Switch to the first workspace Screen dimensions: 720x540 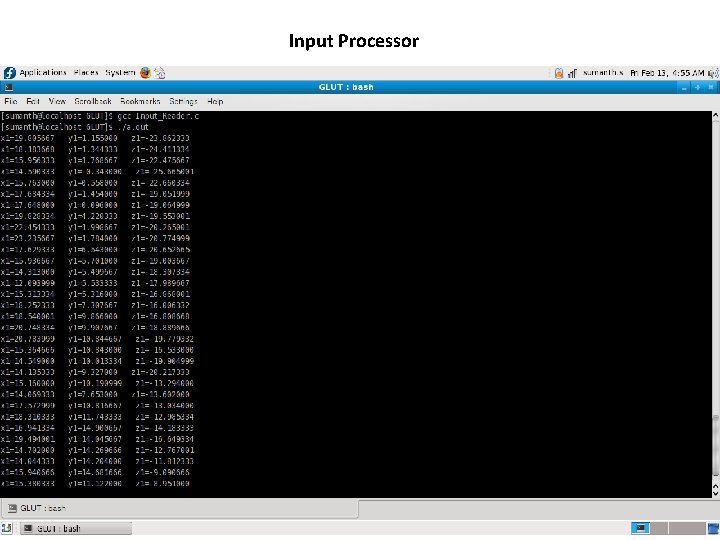(x=640, y=529)
